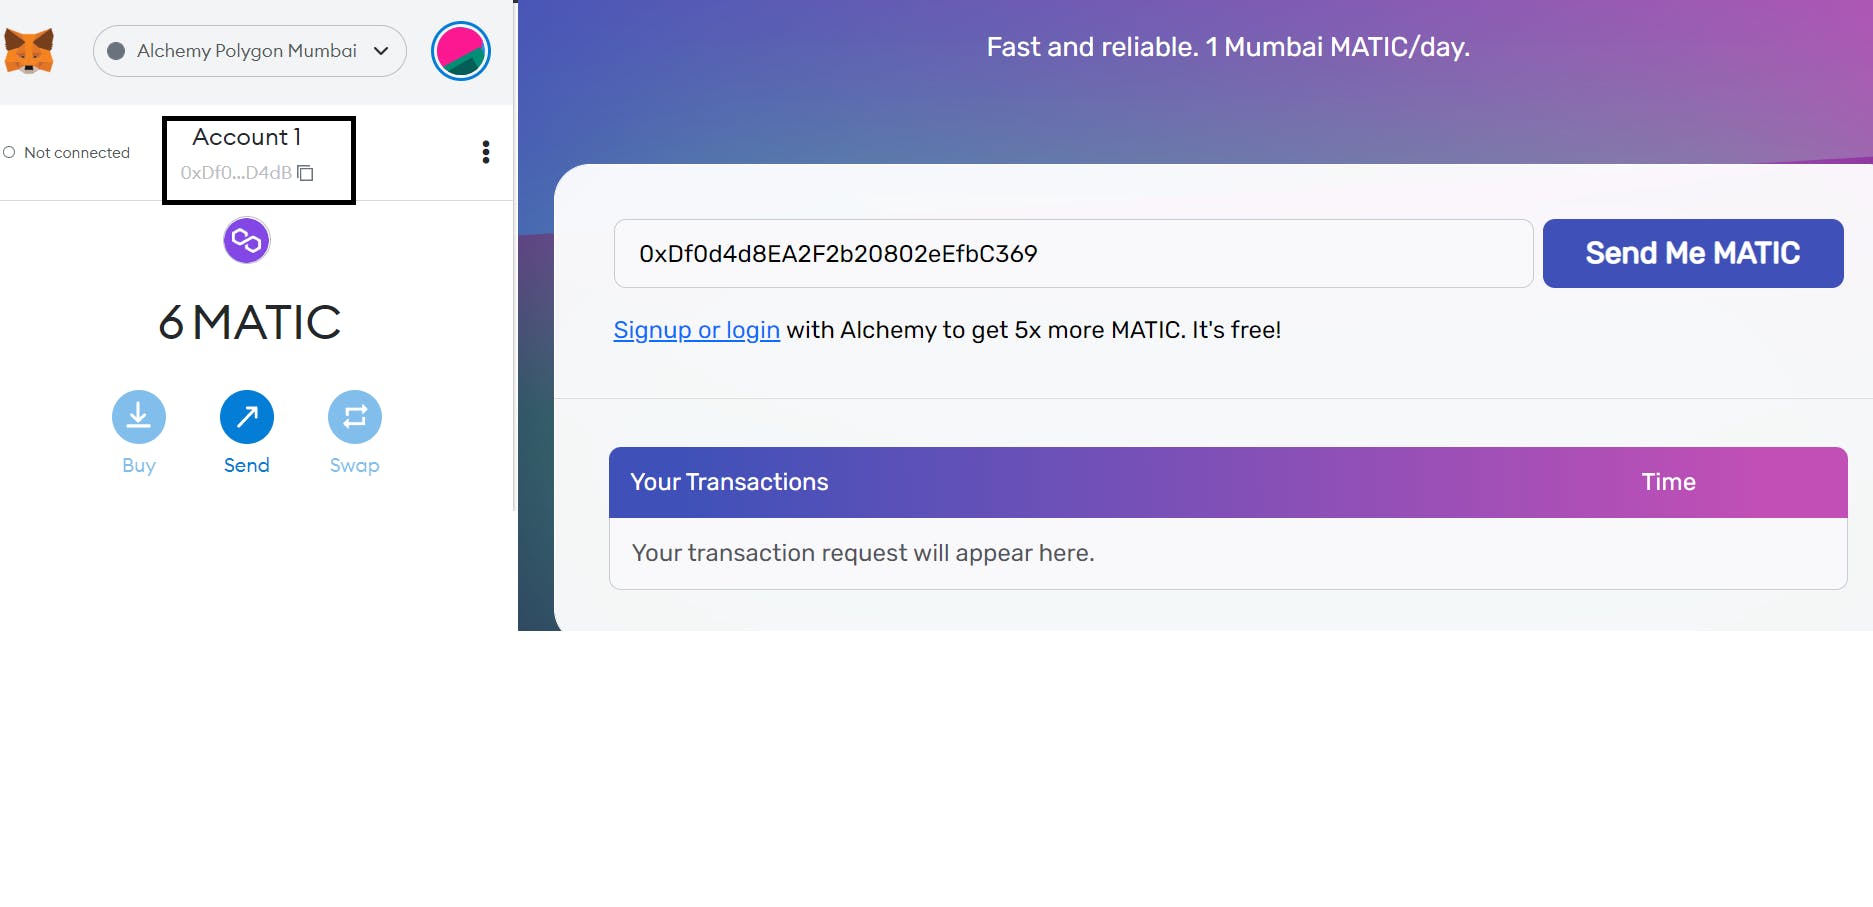Viewport: 1873px width, 907px height.
Task: Click the Send label
Action: [x=247, y=466]
